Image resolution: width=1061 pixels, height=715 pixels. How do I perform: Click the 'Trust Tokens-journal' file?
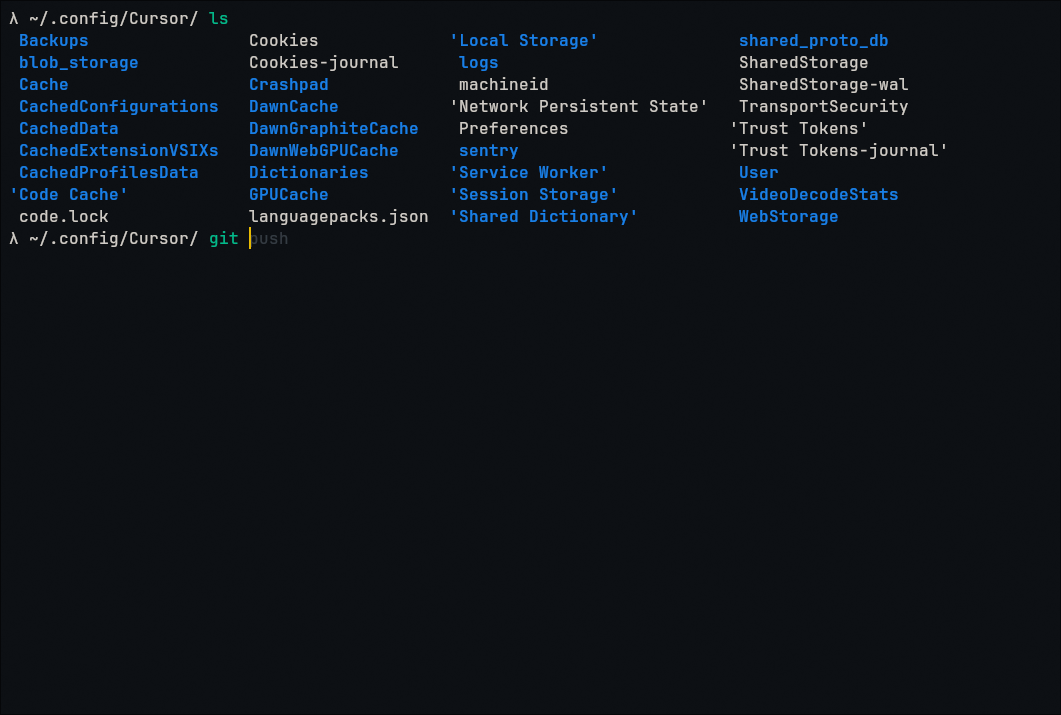tap(838, 151)
